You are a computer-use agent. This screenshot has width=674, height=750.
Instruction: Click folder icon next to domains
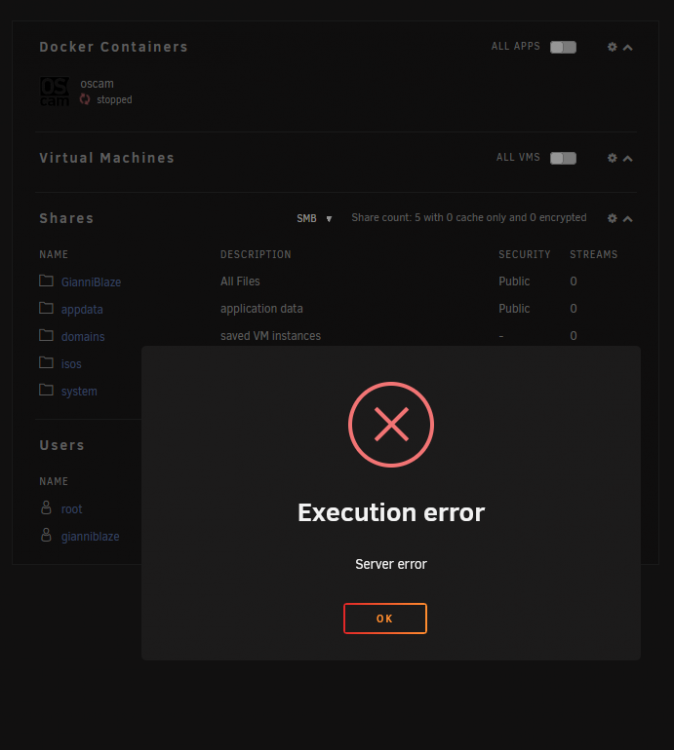click(46, 335)
